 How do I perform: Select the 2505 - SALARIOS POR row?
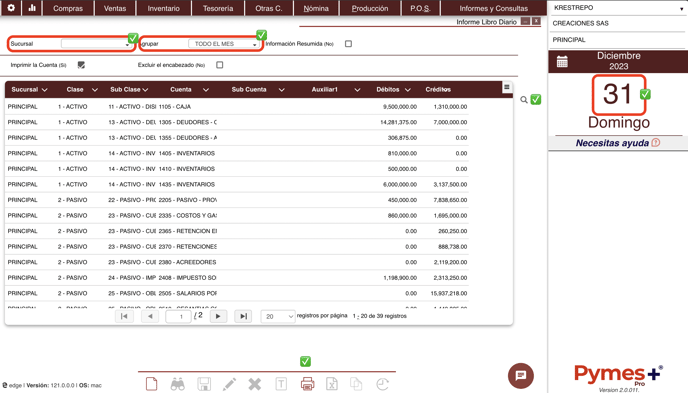pos(237,293)
